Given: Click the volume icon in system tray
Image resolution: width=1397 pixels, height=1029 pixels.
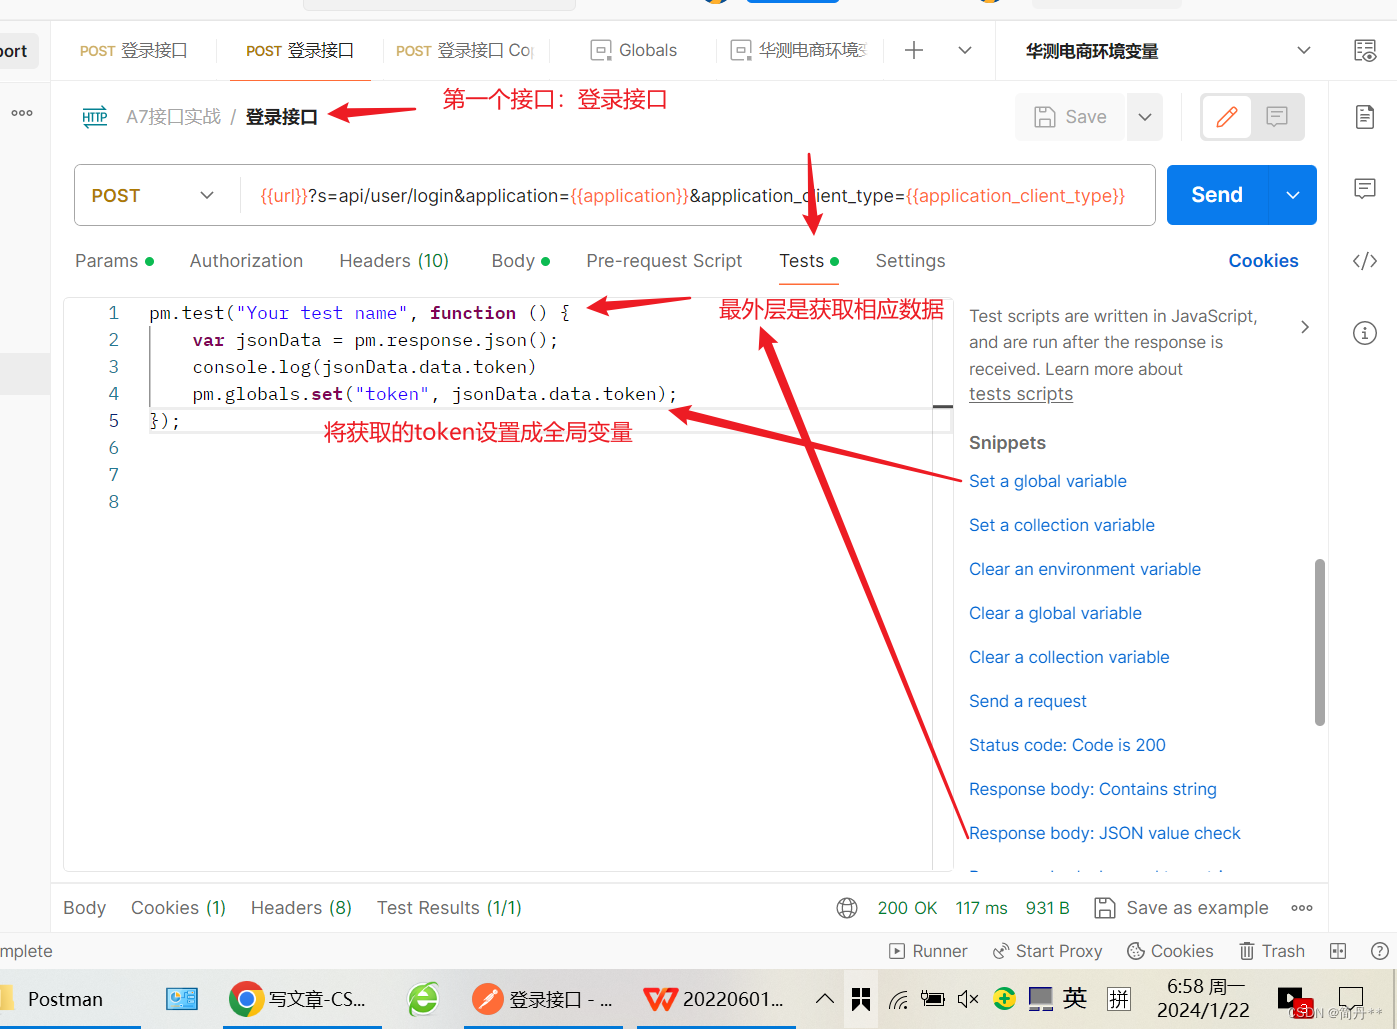Looking at the screenshot, I should click(x=967, y=999).
